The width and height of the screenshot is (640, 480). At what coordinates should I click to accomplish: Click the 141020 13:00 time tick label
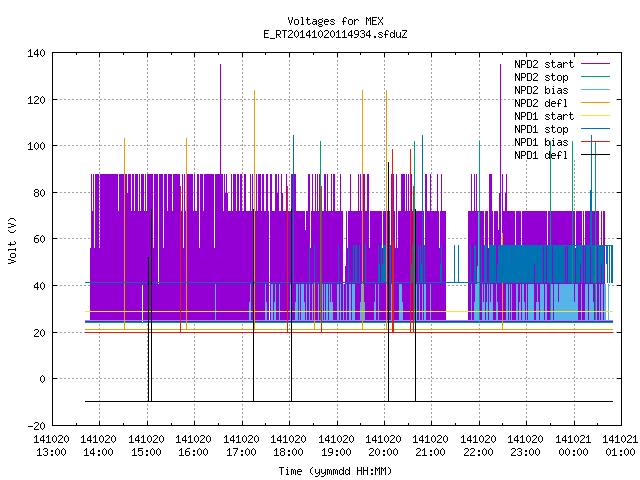point(51,446)
